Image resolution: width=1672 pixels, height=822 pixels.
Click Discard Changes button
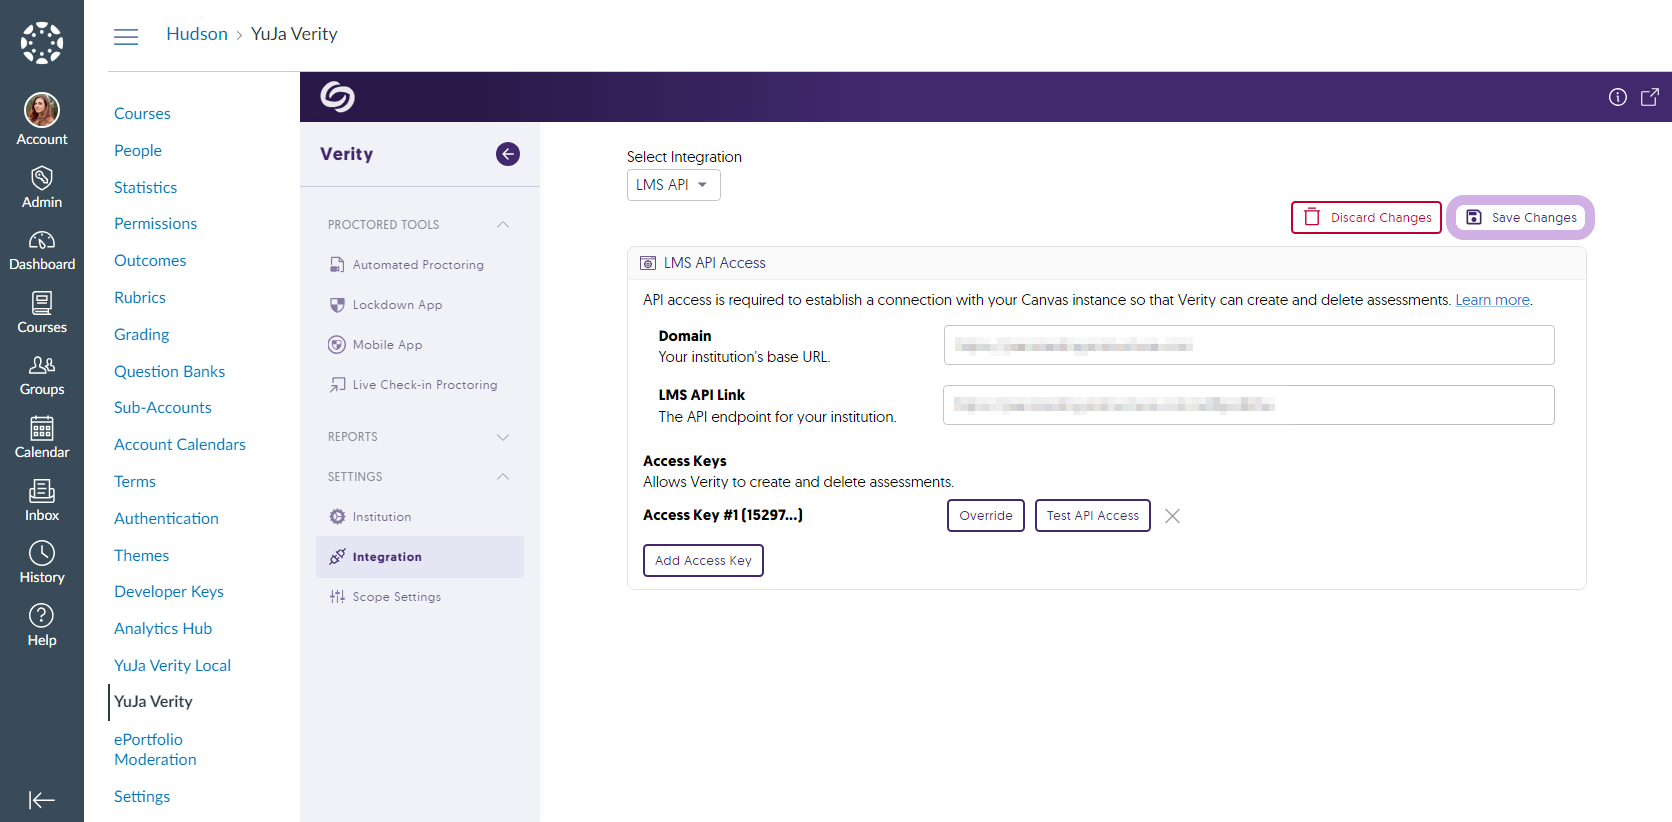(x=1367, y=218)
